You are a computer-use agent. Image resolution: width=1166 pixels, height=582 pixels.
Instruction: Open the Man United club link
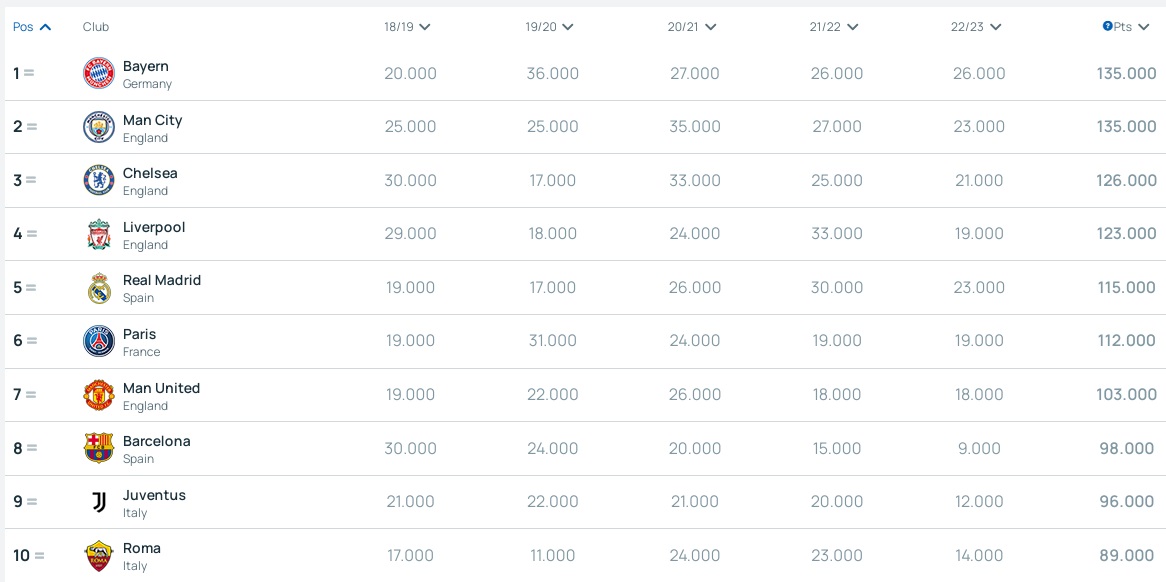coord(161,388)
